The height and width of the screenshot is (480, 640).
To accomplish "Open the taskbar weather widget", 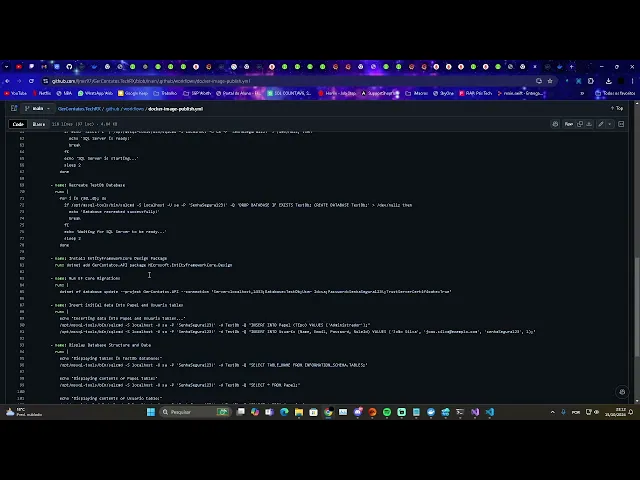I will click(x=24, y=412).
